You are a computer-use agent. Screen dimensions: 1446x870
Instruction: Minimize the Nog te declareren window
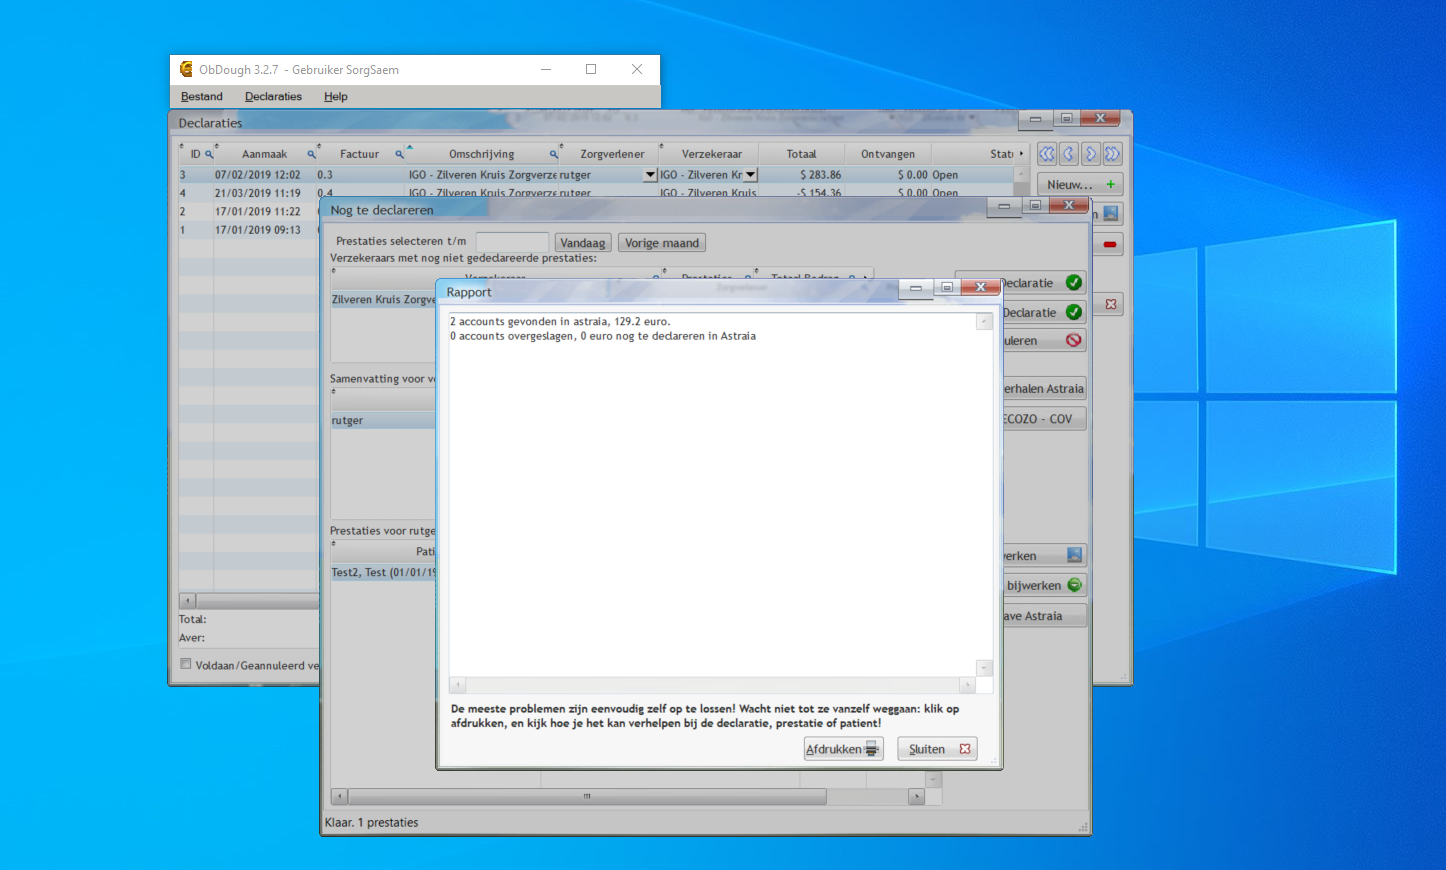pyautogui.click(x=1004, y=205)
